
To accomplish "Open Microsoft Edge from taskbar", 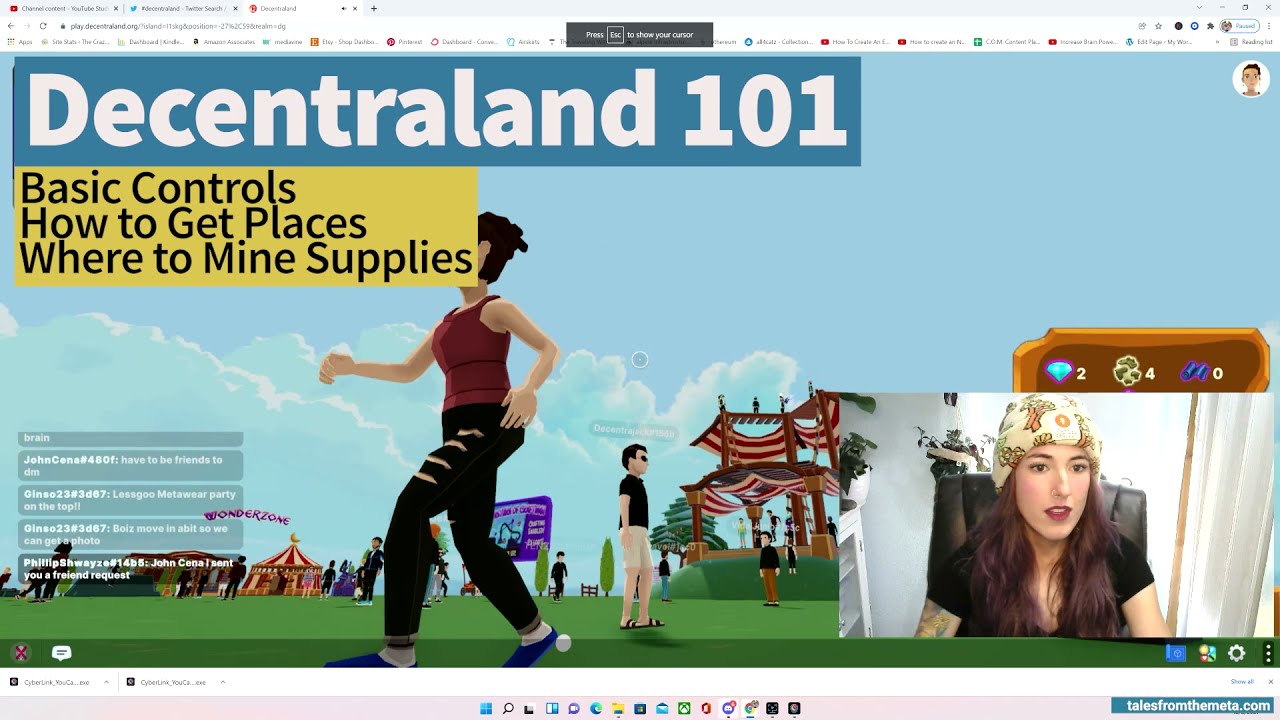I will (x=596, y=708).
